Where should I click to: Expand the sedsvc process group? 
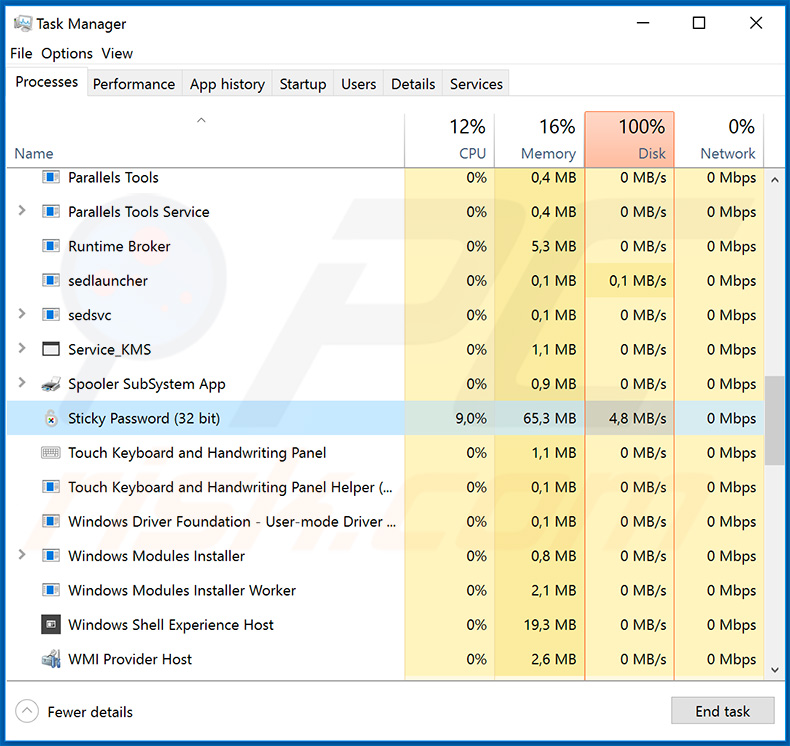click(22, 315)
